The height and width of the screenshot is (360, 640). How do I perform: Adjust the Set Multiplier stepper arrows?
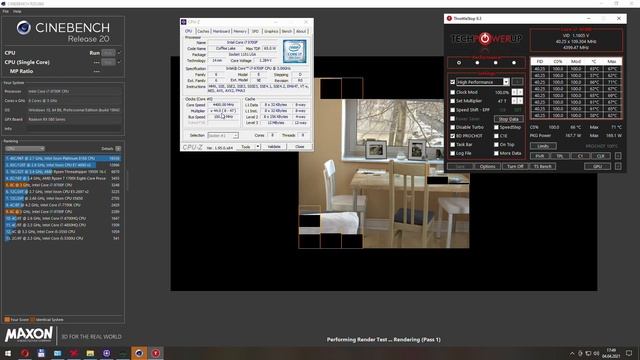point(517,101)
